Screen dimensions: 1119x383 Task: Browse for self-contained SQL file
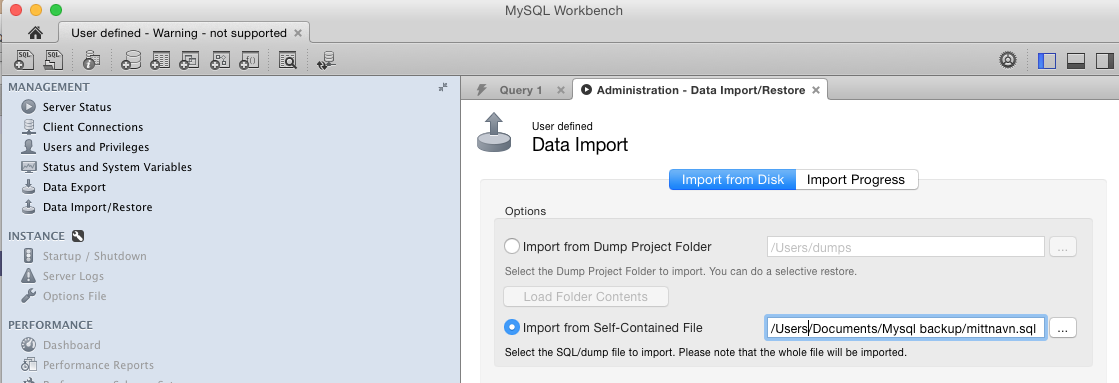point(1063,328)
